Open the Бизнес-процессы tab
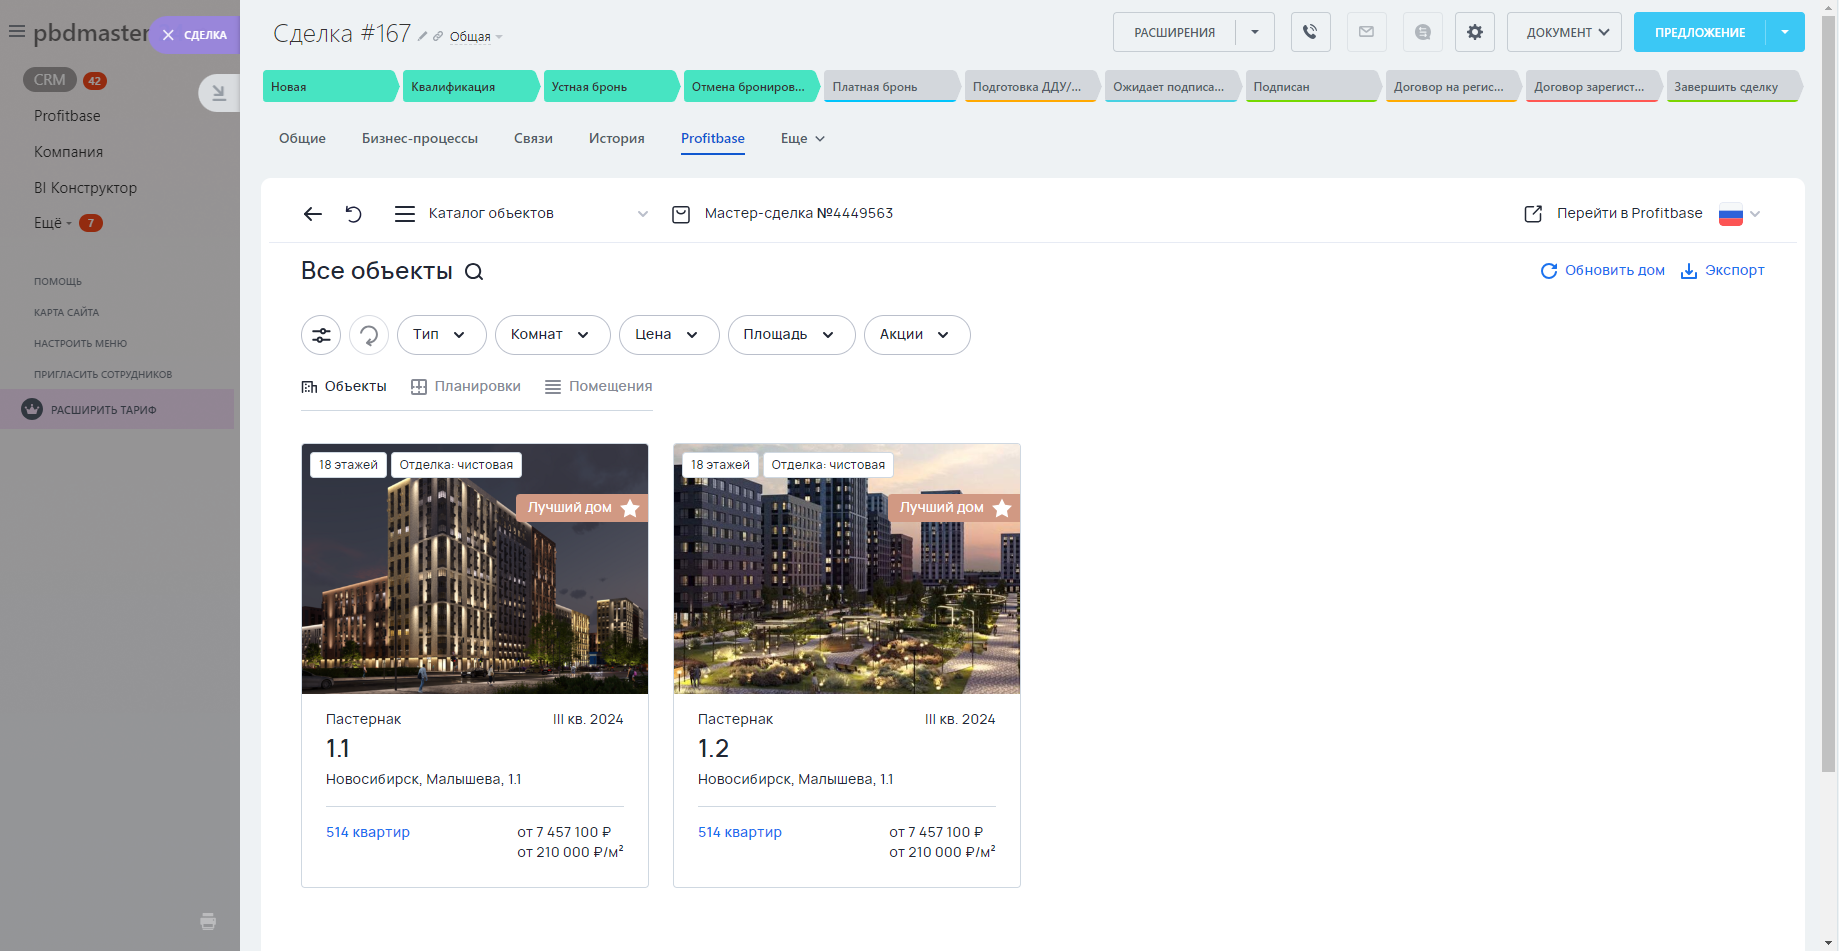This screenshot has width=1839, height=951. (419, 139)
